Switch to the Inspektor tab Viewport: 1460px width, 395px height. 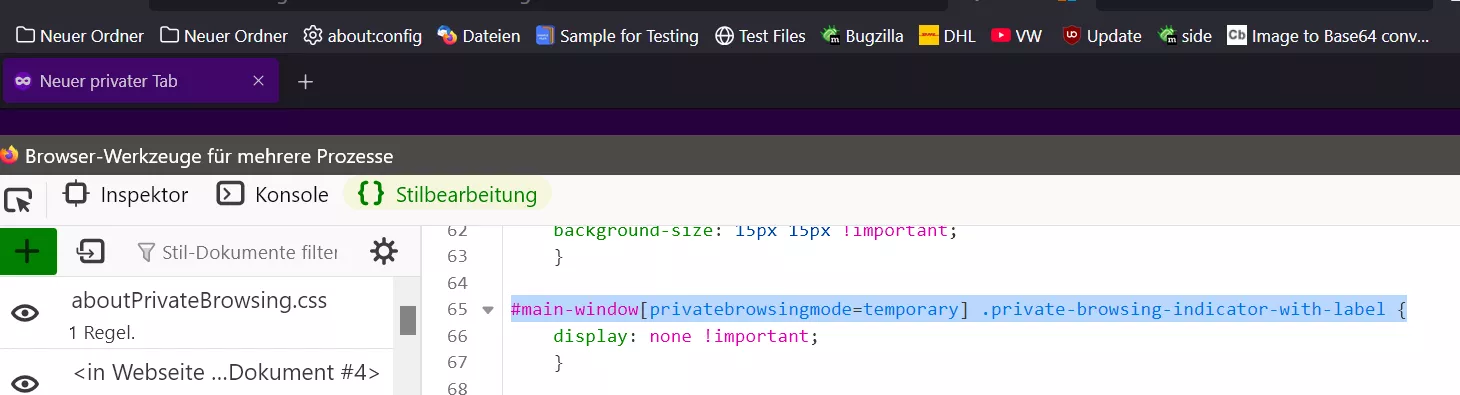[126, 195]
